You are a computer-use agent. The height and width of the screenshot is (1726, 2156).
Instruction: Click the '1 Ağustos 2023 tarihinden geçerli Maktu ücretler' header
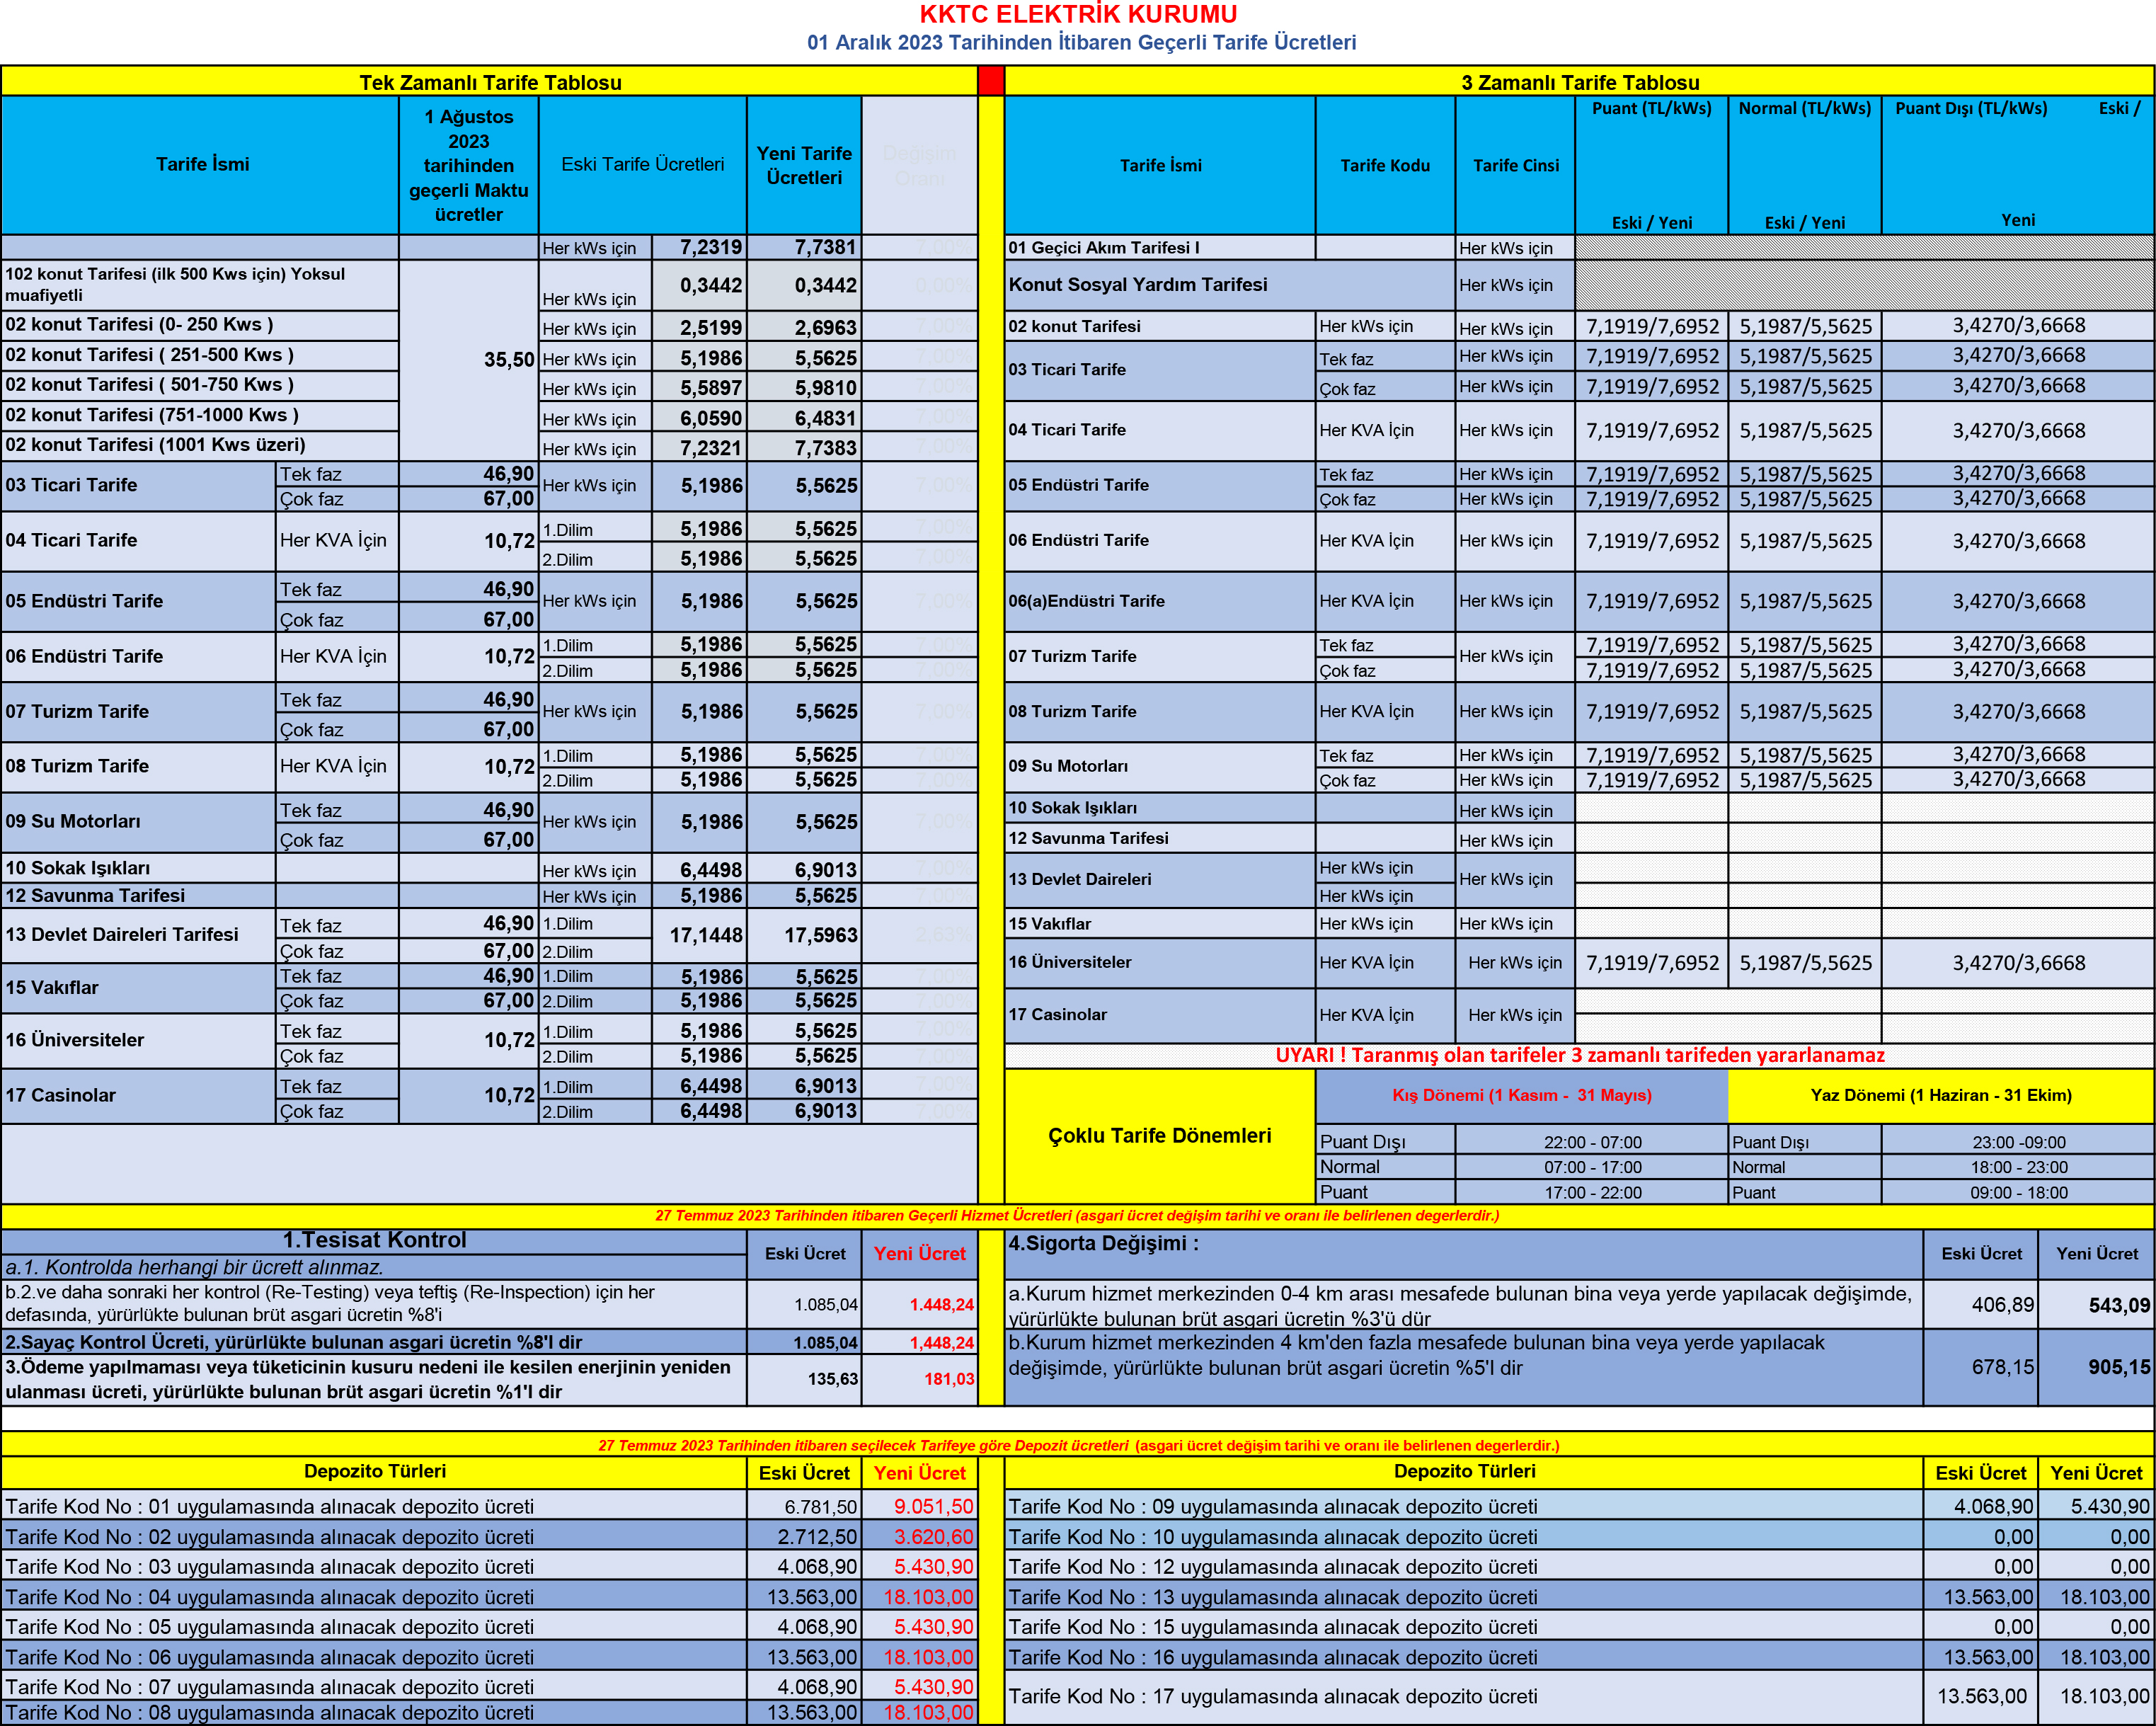468,165
